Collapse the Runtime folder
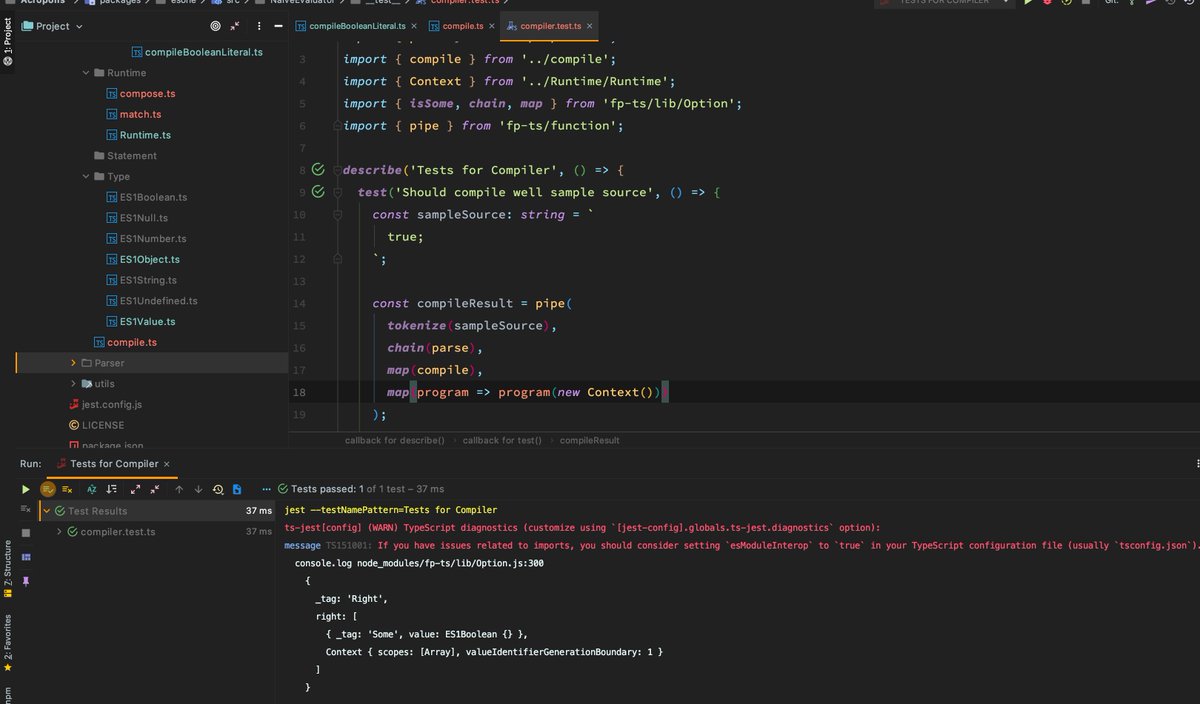Image resolution: width=1200 pixels, height=704 pixels. click(x=86, y=73)
